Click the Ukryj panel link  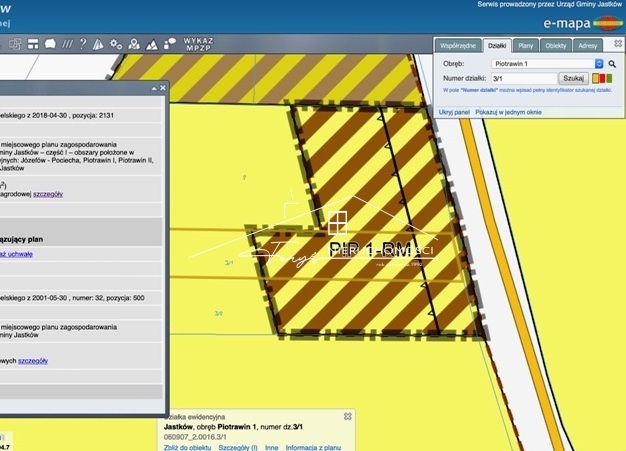454,113
